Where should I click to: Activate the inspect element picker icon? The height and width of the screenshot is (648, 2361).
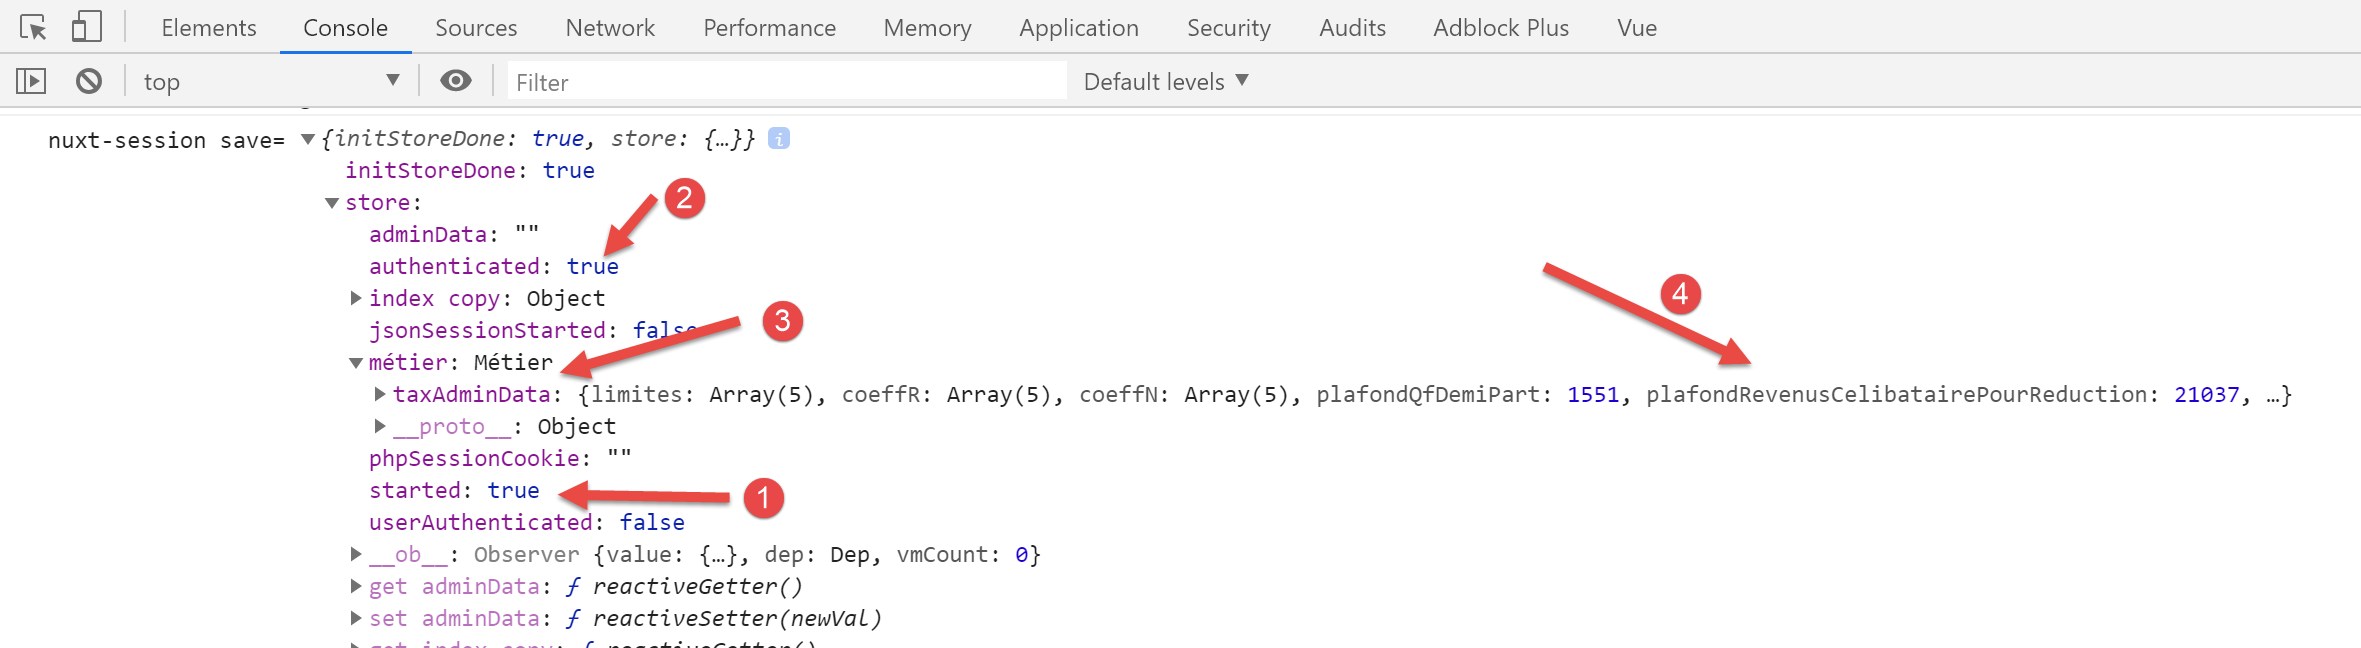[x=33, y=27]
